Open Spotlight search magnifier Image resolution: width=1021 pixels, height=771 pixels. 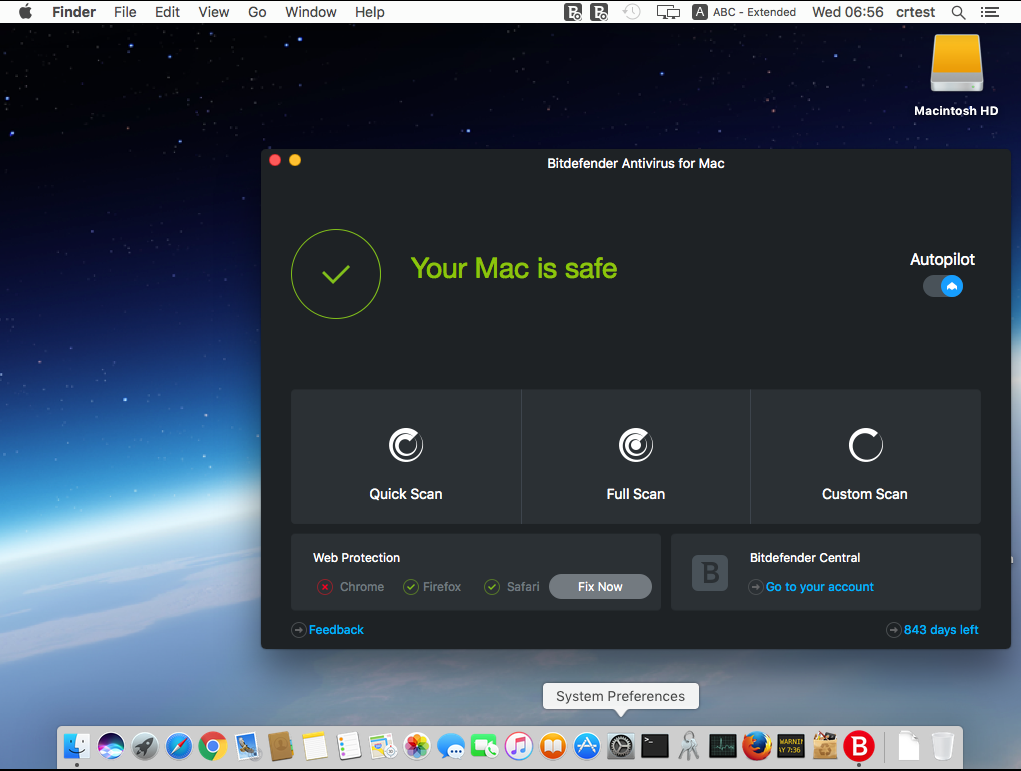point(958,12)
